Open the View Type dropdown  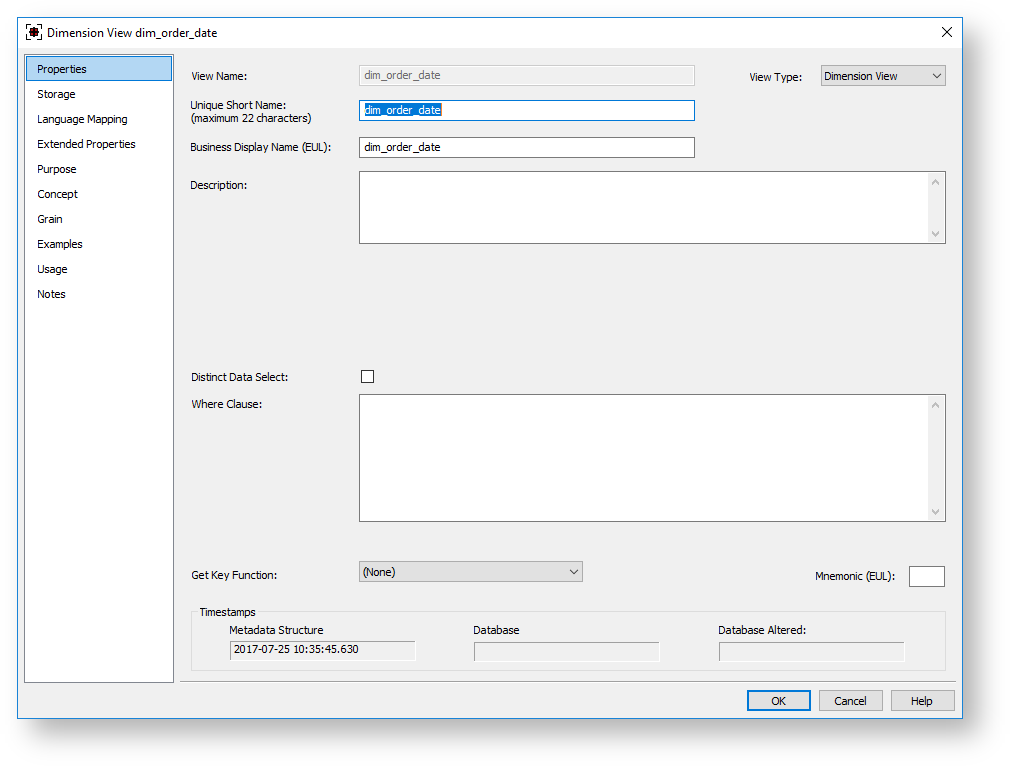tap(882, 76)
